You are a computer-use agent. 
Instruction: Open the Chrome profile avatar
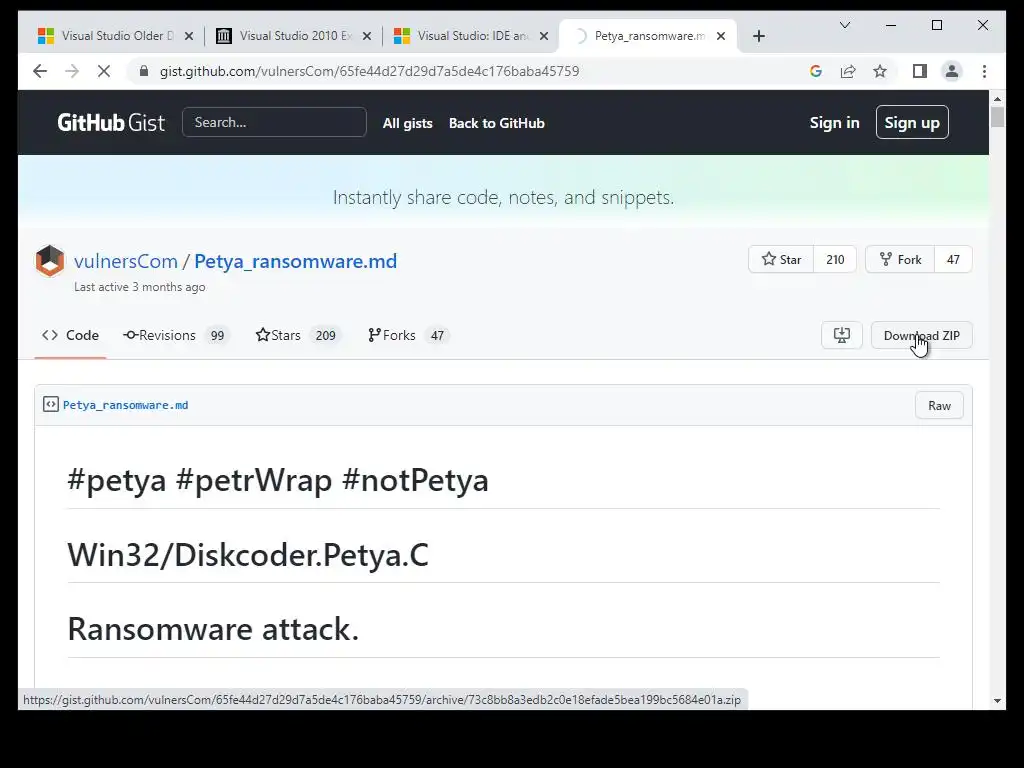[x=952, y=71]
